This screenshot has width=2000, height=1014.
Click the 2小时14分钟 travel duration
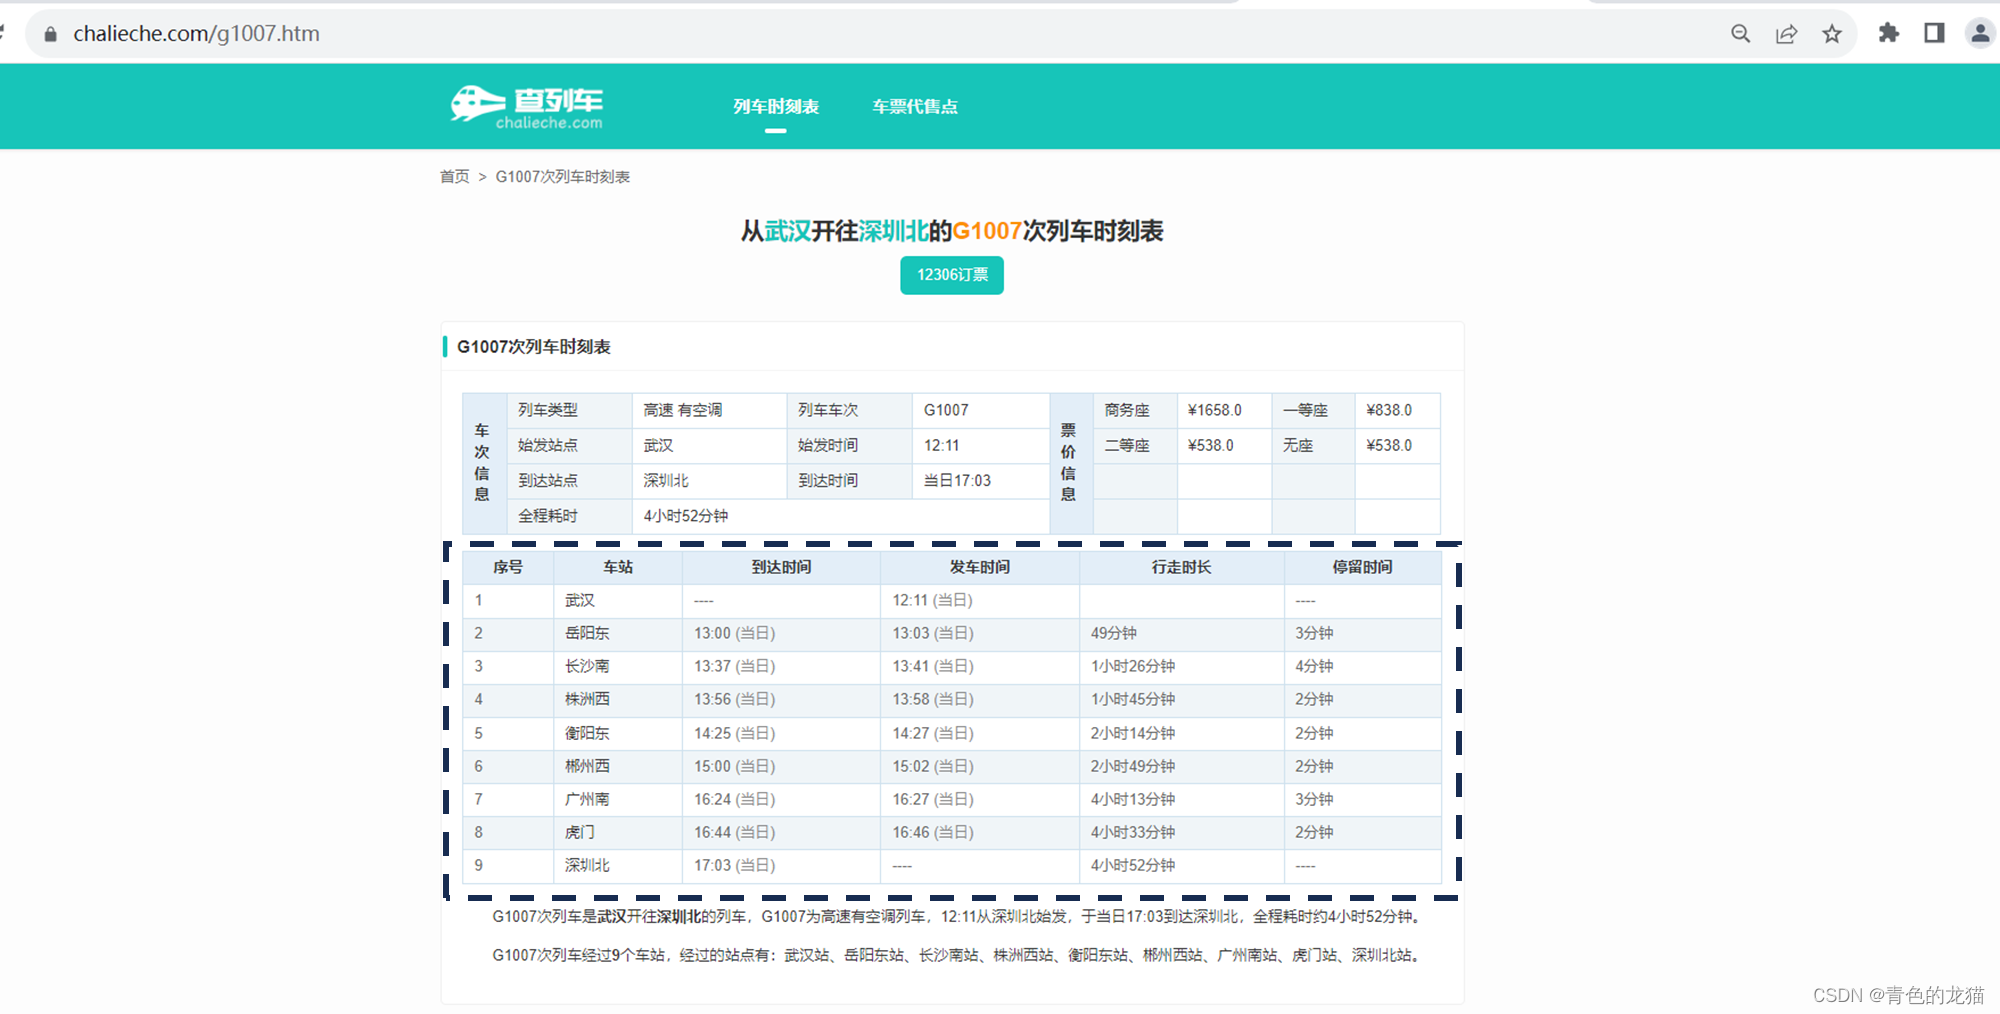[1133, 733]
